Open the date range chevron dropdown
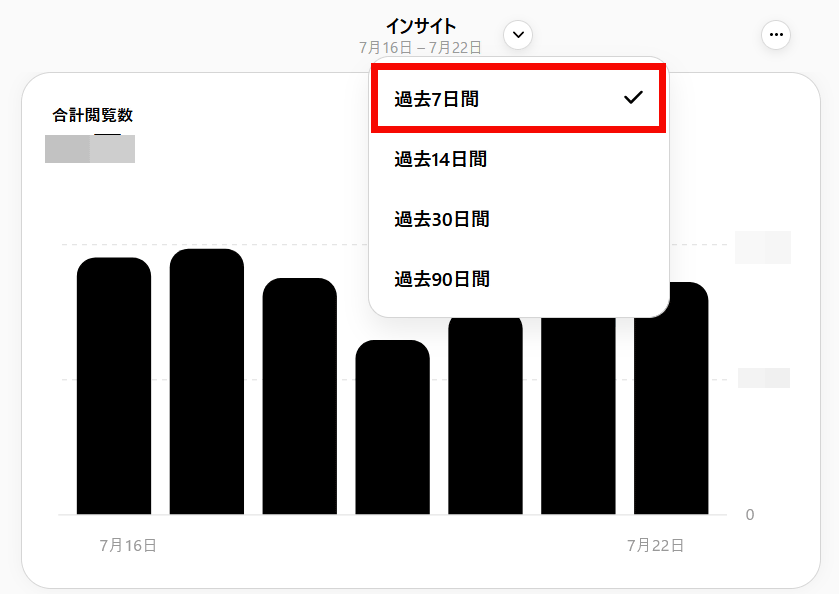Viewport: 839px width, 594px height. 518,35
